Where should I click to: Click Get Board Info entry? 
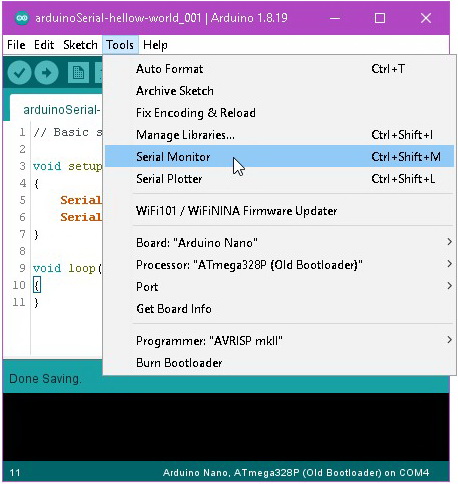(x=279, y=308)
